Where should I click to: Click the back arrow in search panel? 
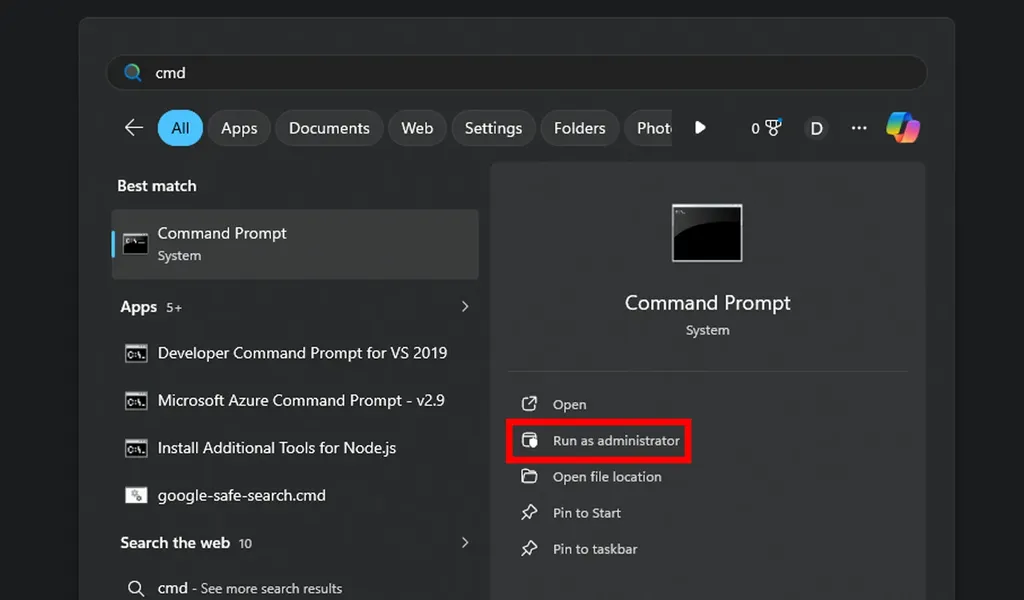[x=134, y=128]
